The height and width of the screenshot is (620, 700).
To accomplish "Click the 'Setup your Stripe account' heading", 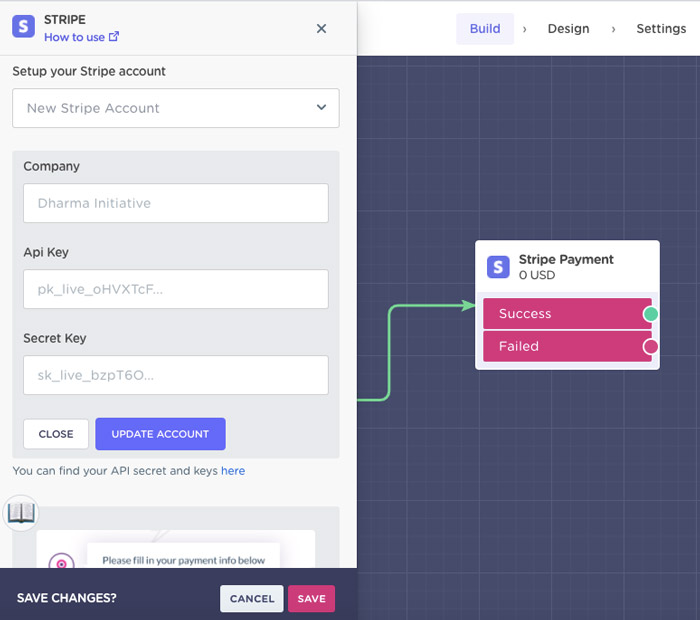I will 89,71.
